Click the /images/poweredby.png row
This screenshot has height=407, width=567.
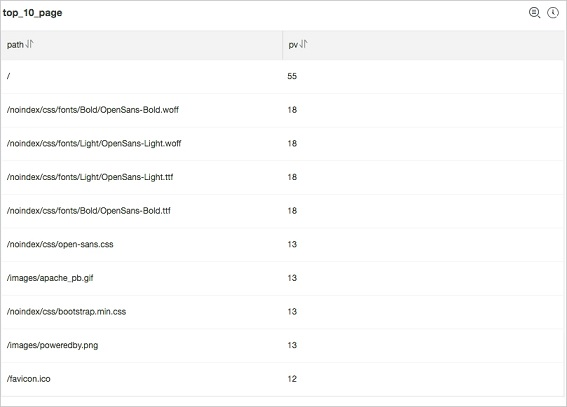(283, 346)
